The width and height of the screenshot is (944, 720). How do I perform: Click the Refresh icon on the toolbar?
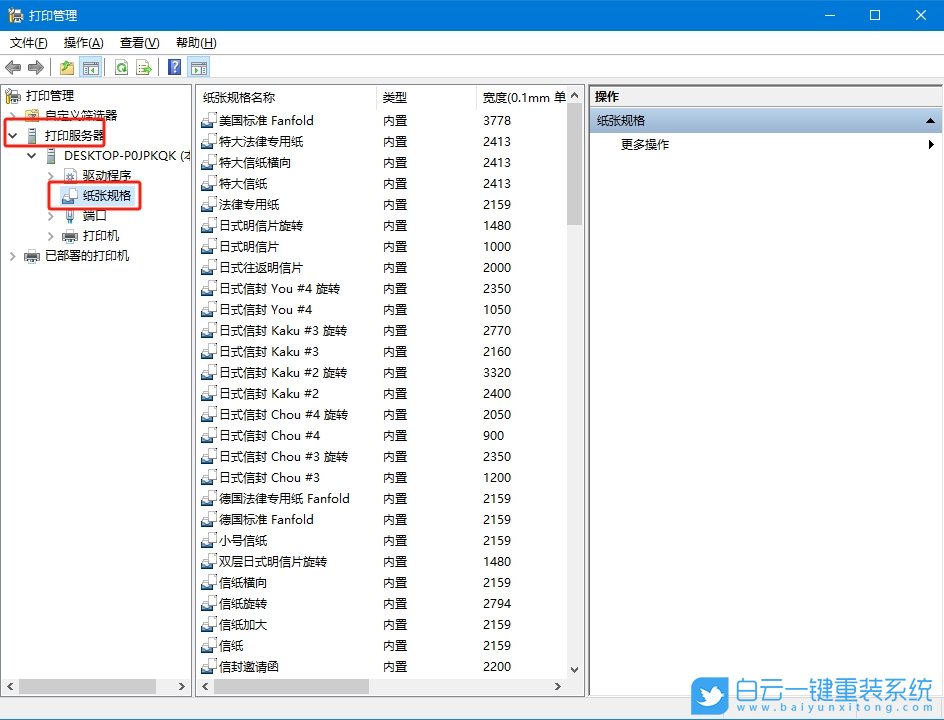[x=121, y=67]
